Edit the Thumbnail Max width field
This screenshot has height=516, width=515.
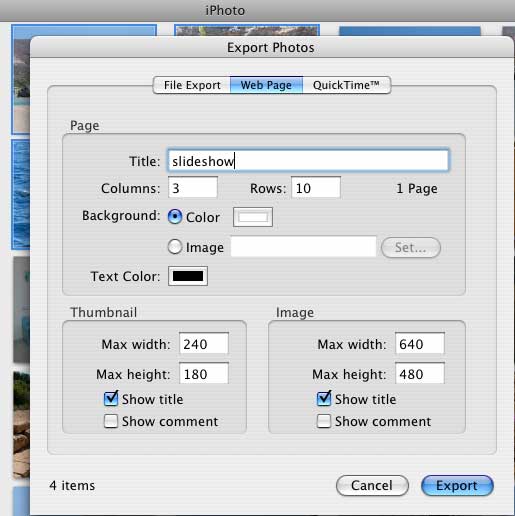click(204, 343)
